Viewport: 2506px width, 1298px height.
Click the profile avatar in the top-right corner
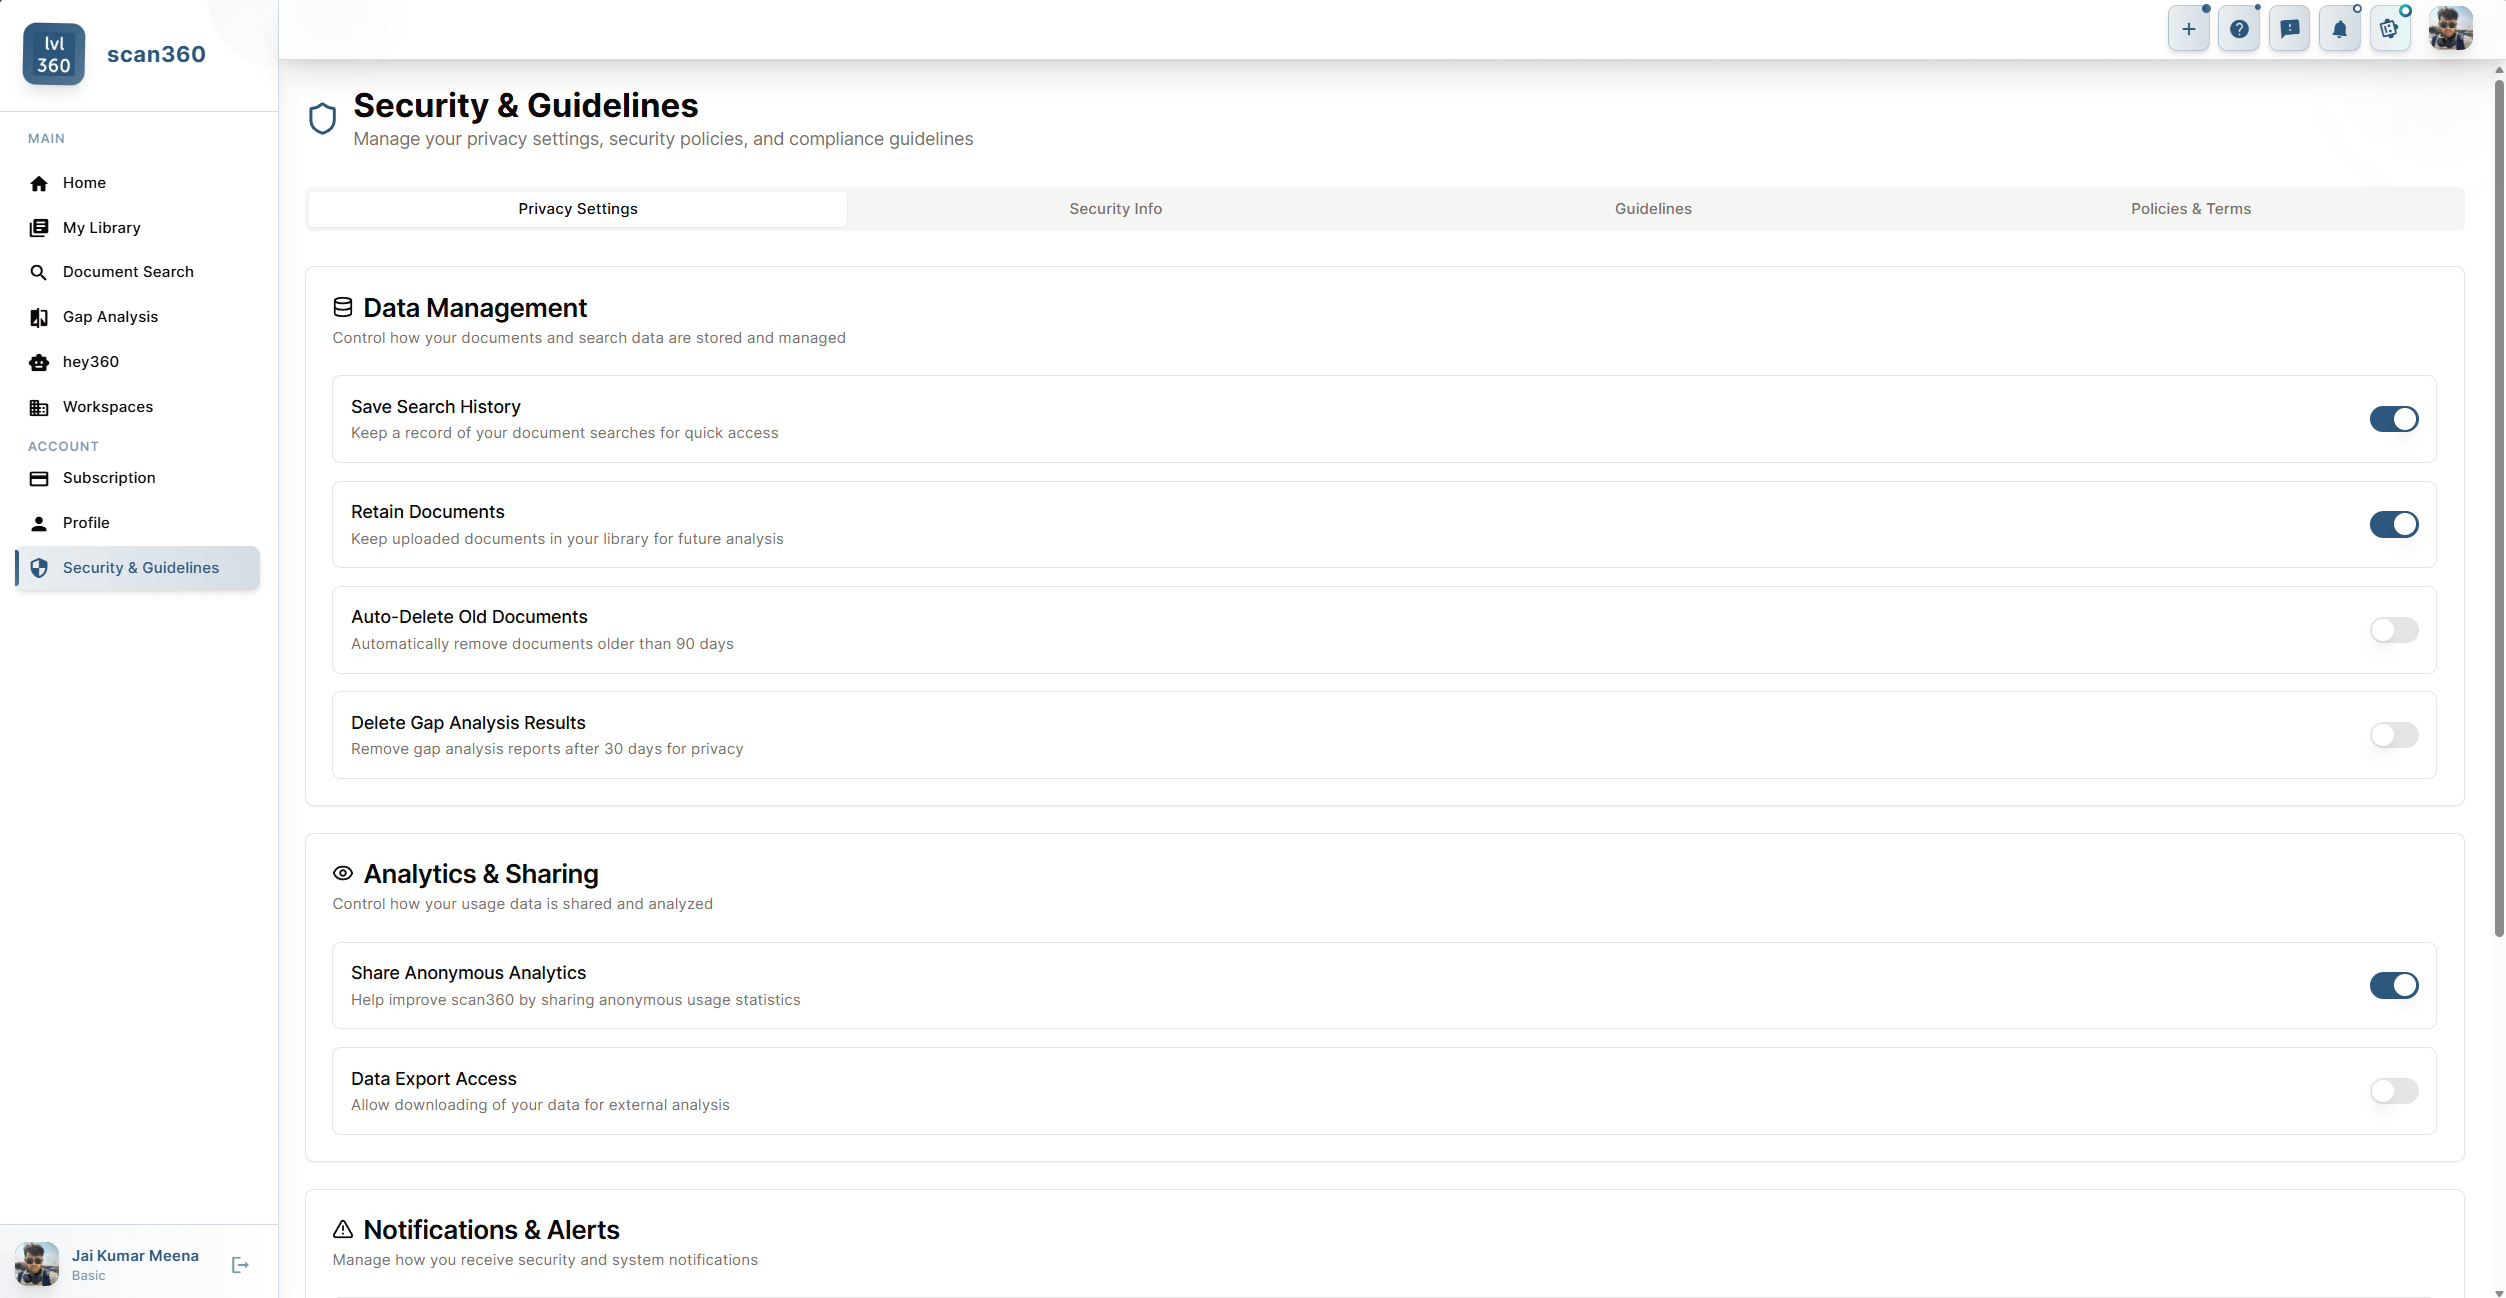2449,28
